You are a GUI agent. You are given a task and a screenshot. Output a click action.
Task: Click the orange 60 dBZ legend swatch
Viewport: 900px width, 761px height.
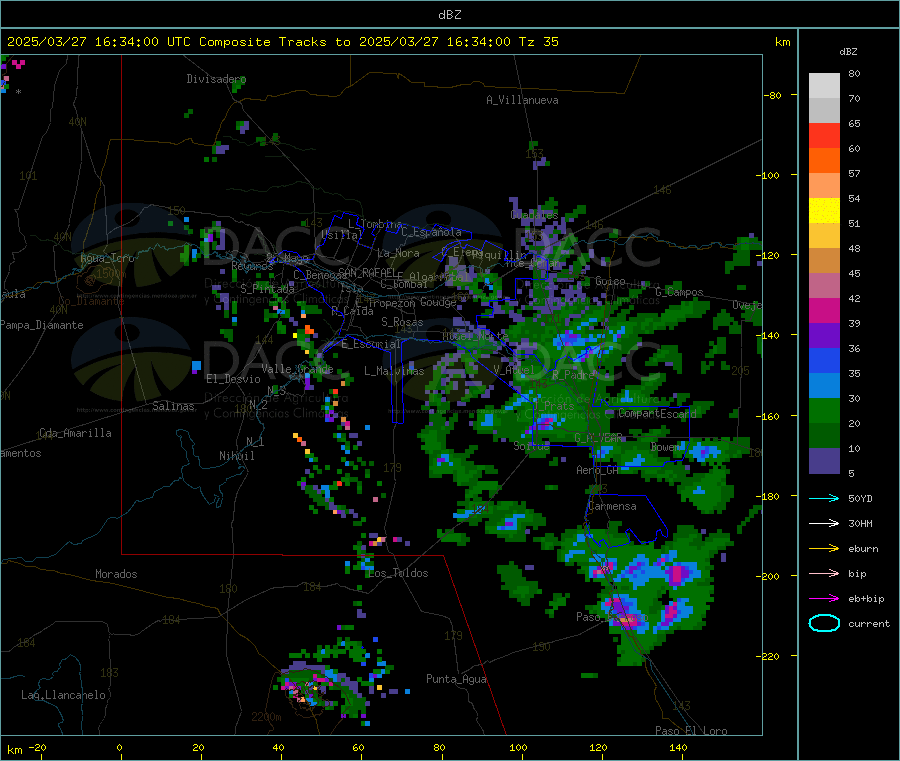point(824,160)
